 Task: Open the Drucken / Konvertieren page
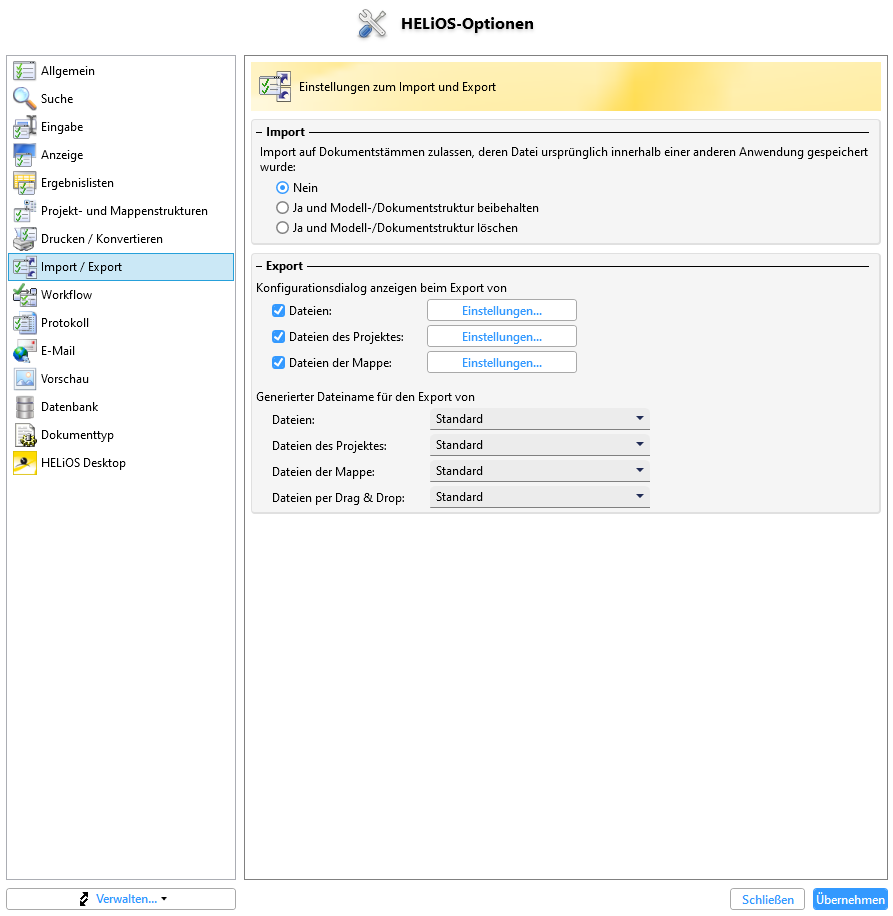click(x=121, y=239)
